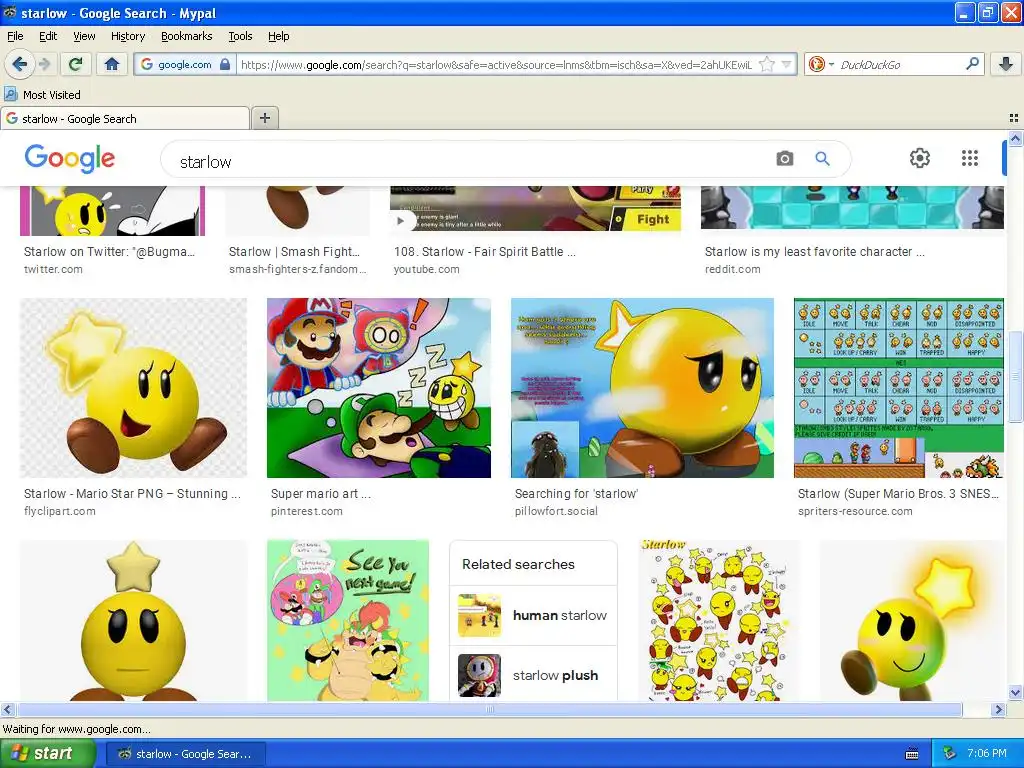Screen dimensions: 1024x768
Task: Open Google quick settings gear
Action: [920, 158]
